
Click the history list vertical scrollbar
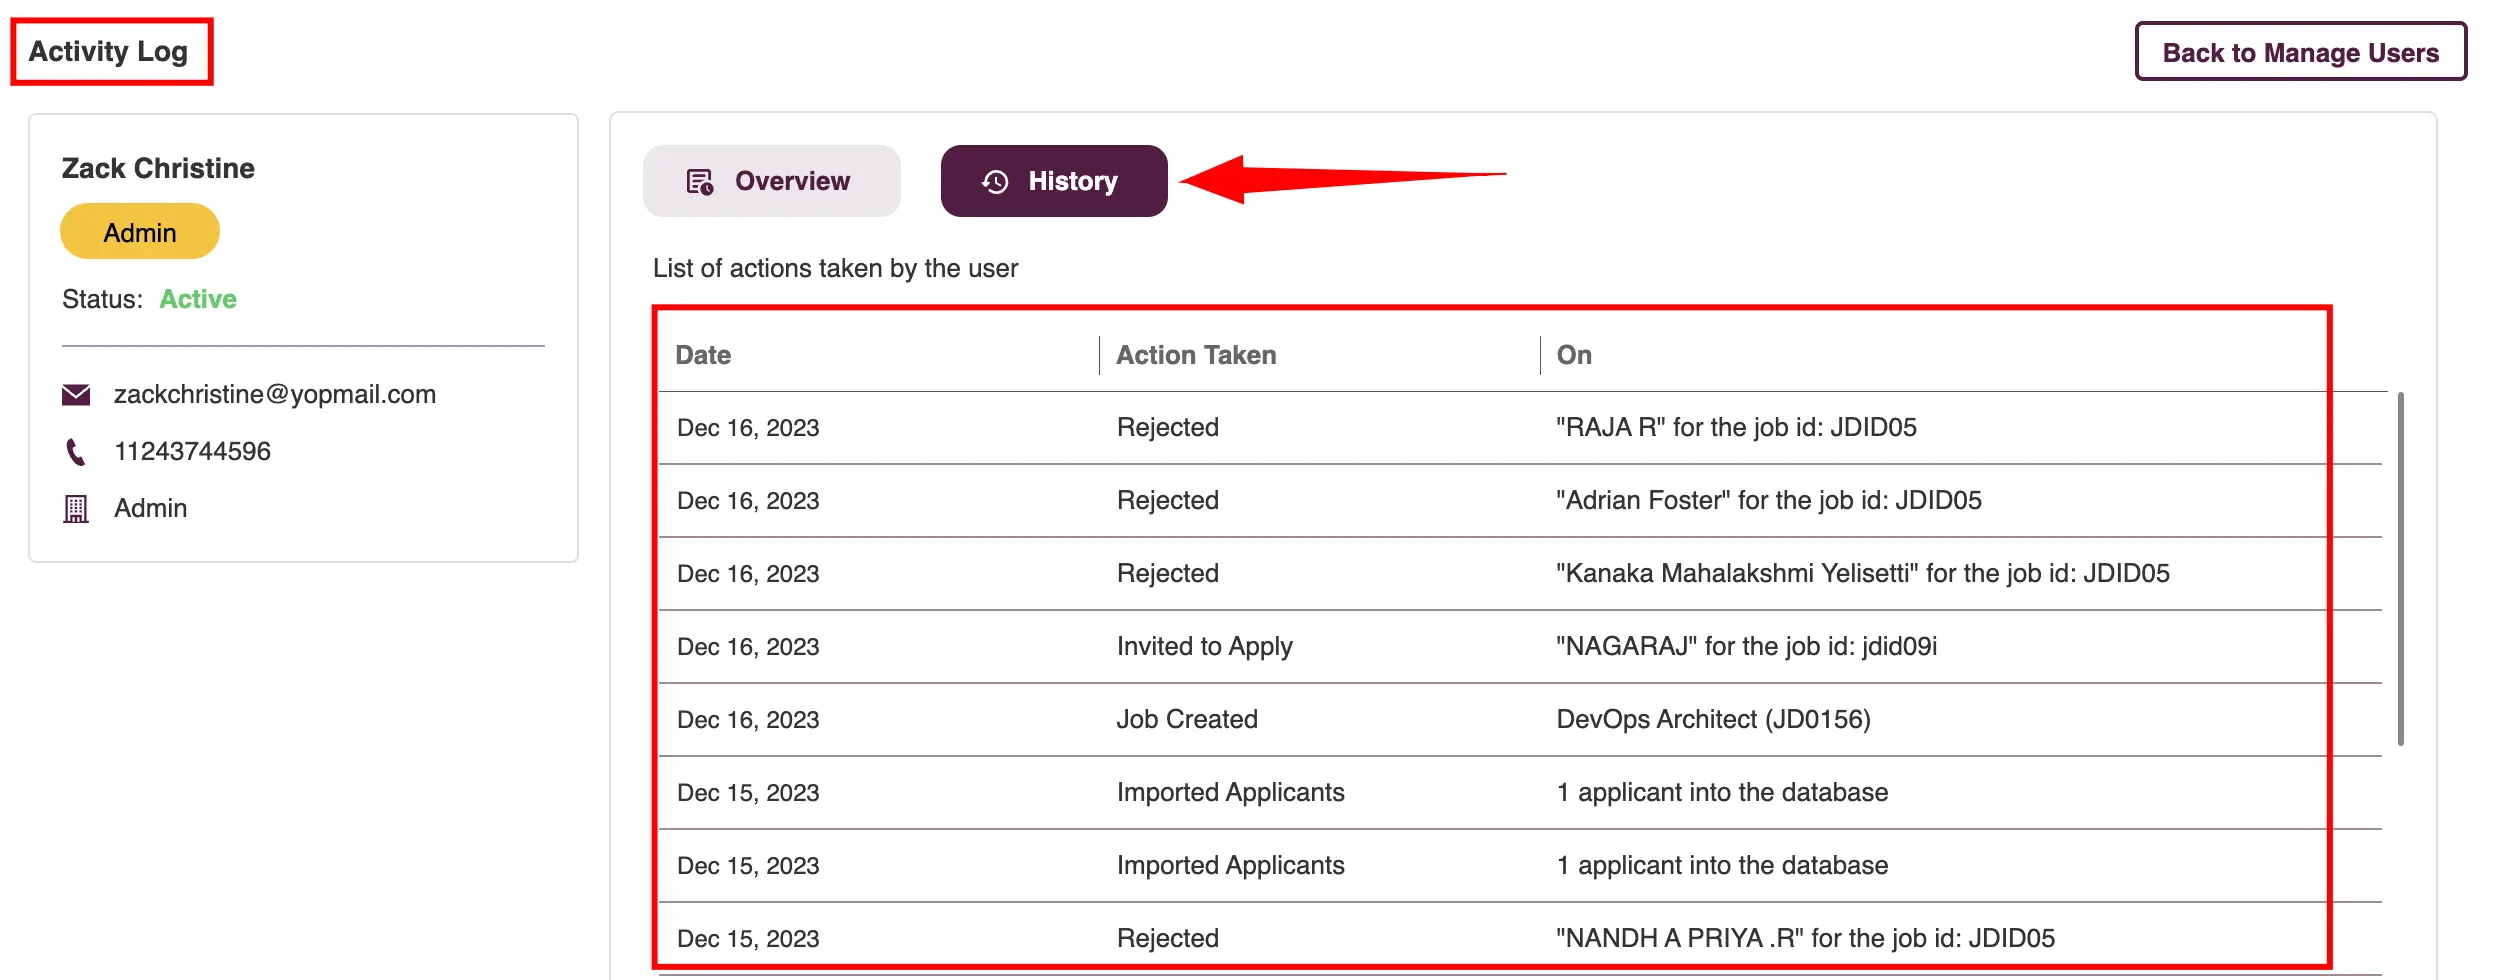point(2400,568)
